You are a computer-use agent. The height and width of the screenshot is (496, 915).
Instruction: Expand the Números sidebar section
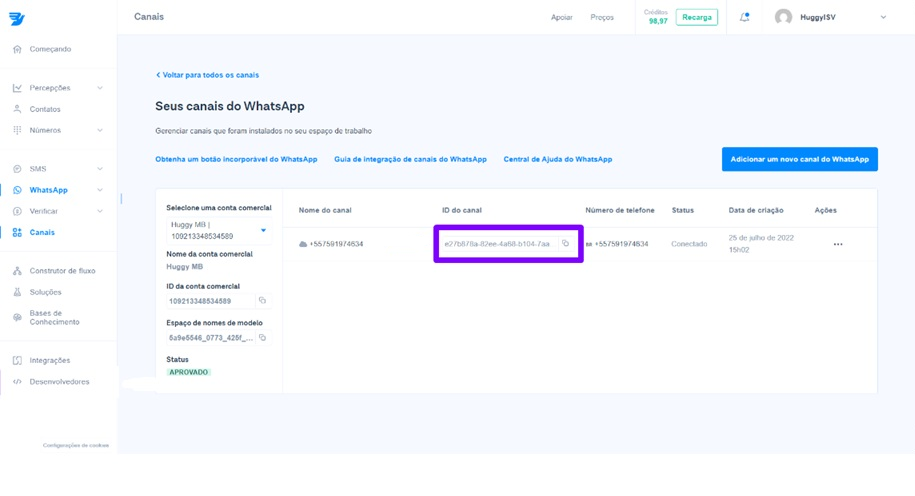click(100, 130)
